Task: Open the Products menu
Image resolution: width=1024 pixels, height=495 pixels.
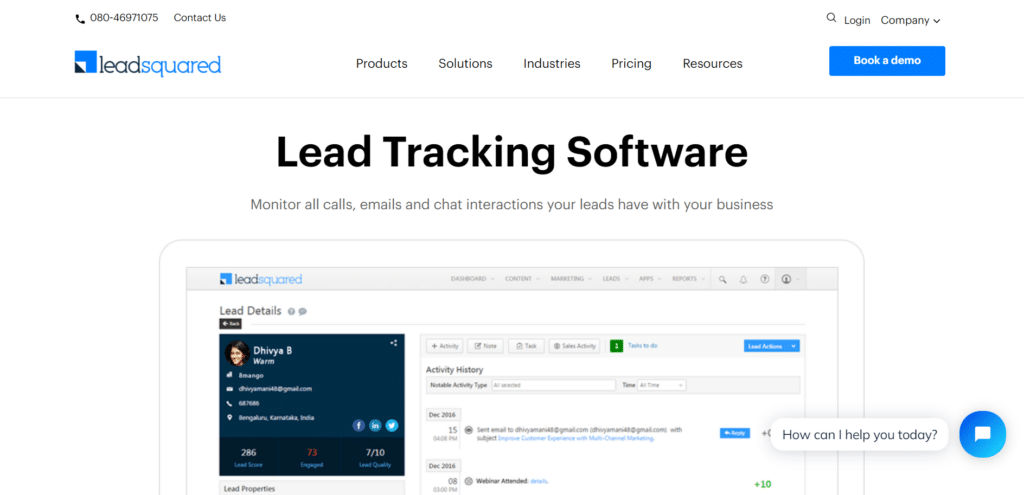Action: click(x=381, y=63)
